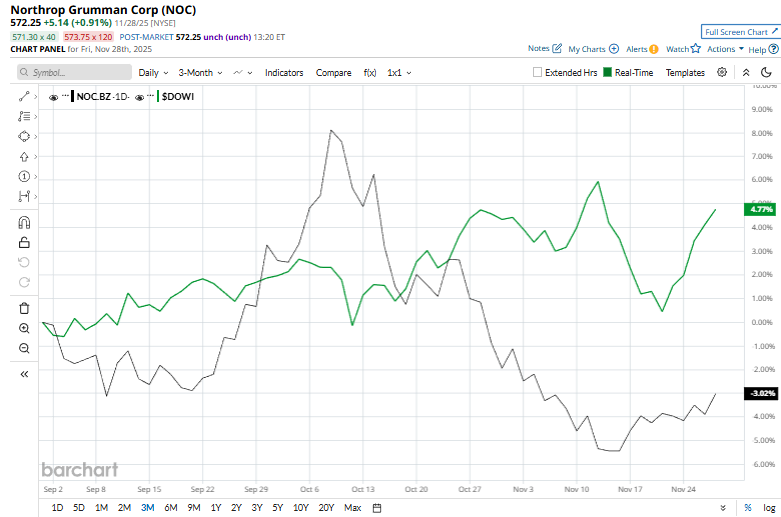Select 2M time range
781x517 pixels.
(x=125, y=508)
